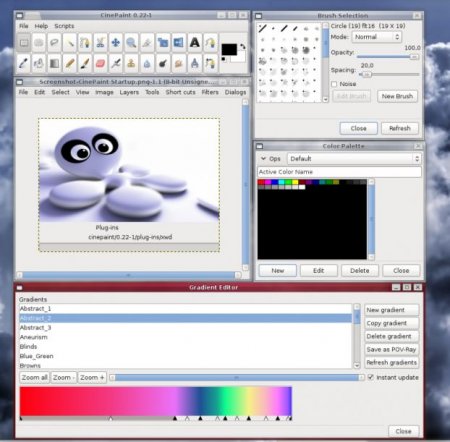Select the Move tool
The width and height of the screenshot is (450, 442).
click(x=116, y=43)
